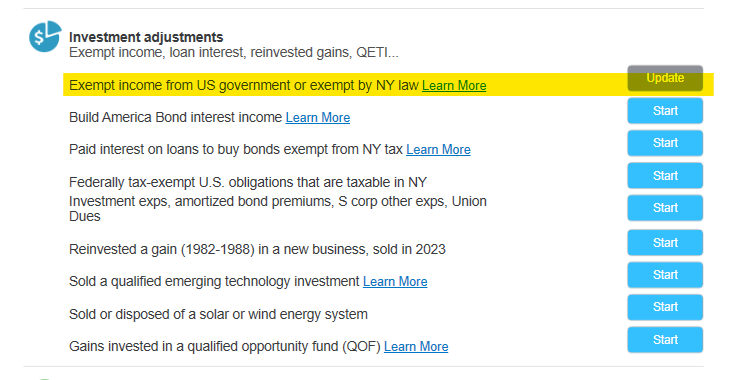Start reinvested gain 1982-1988 entry
744x380 pixels.
coord(665,242)
